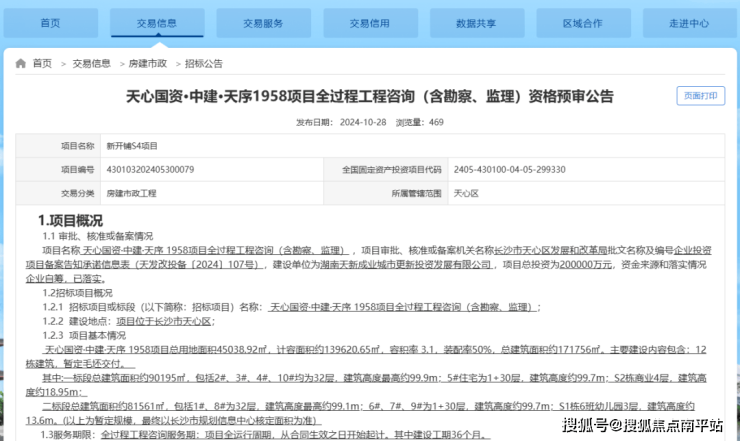This screenshot has width=740, height=441.
Task: Select the project number 430103202405300079
Action: (150, 170)
